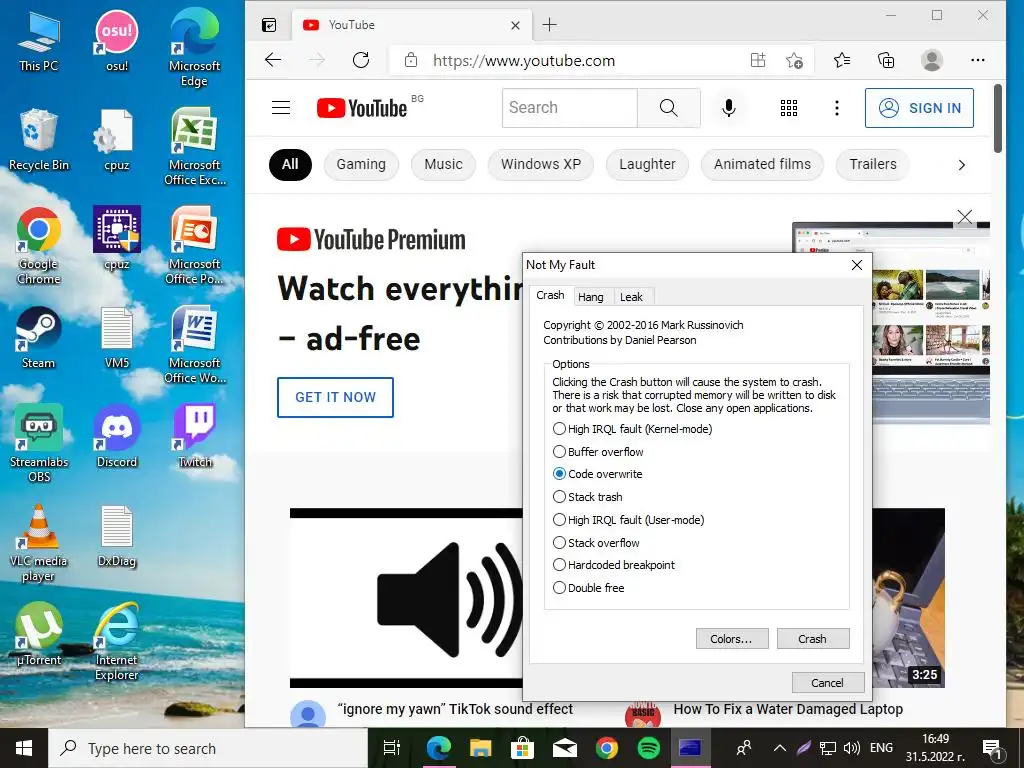
Task: Open the DxDiag file
Action: point(117,536)
